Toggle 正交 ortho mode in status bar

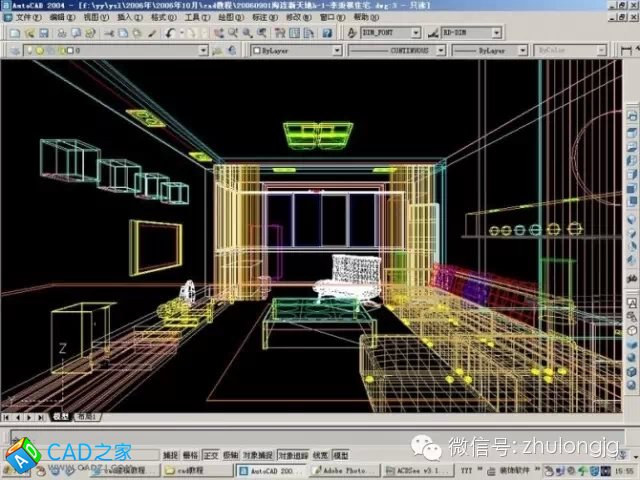tap(211, 453)
